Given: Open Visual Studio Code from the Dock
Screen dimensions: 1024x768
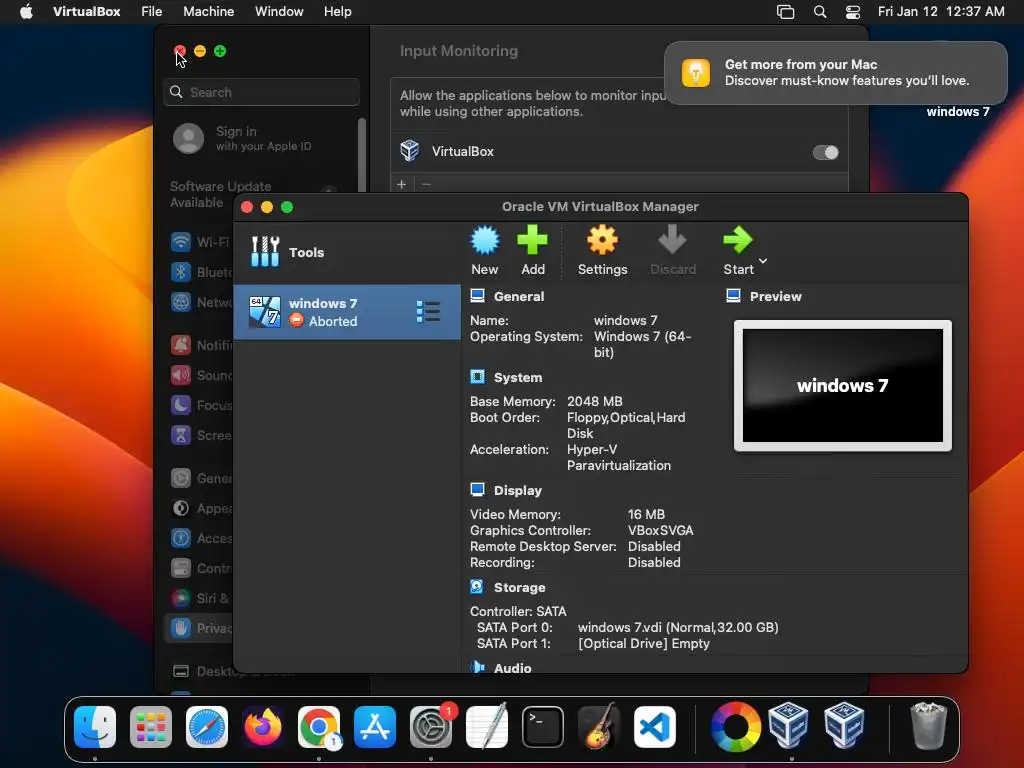Looking at the screenshot, I should 655,727.
